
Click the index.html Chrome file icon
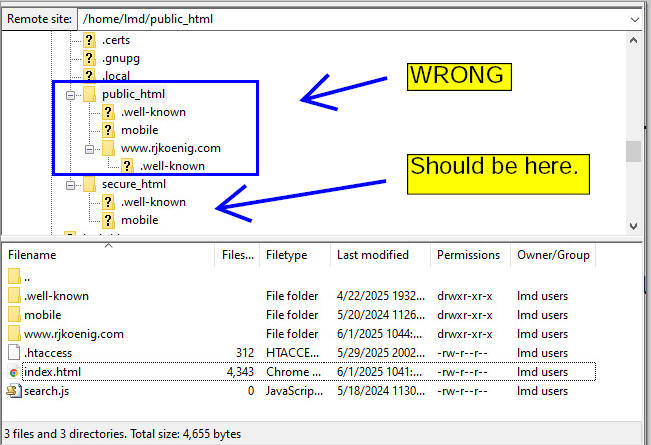coord(13,372)
